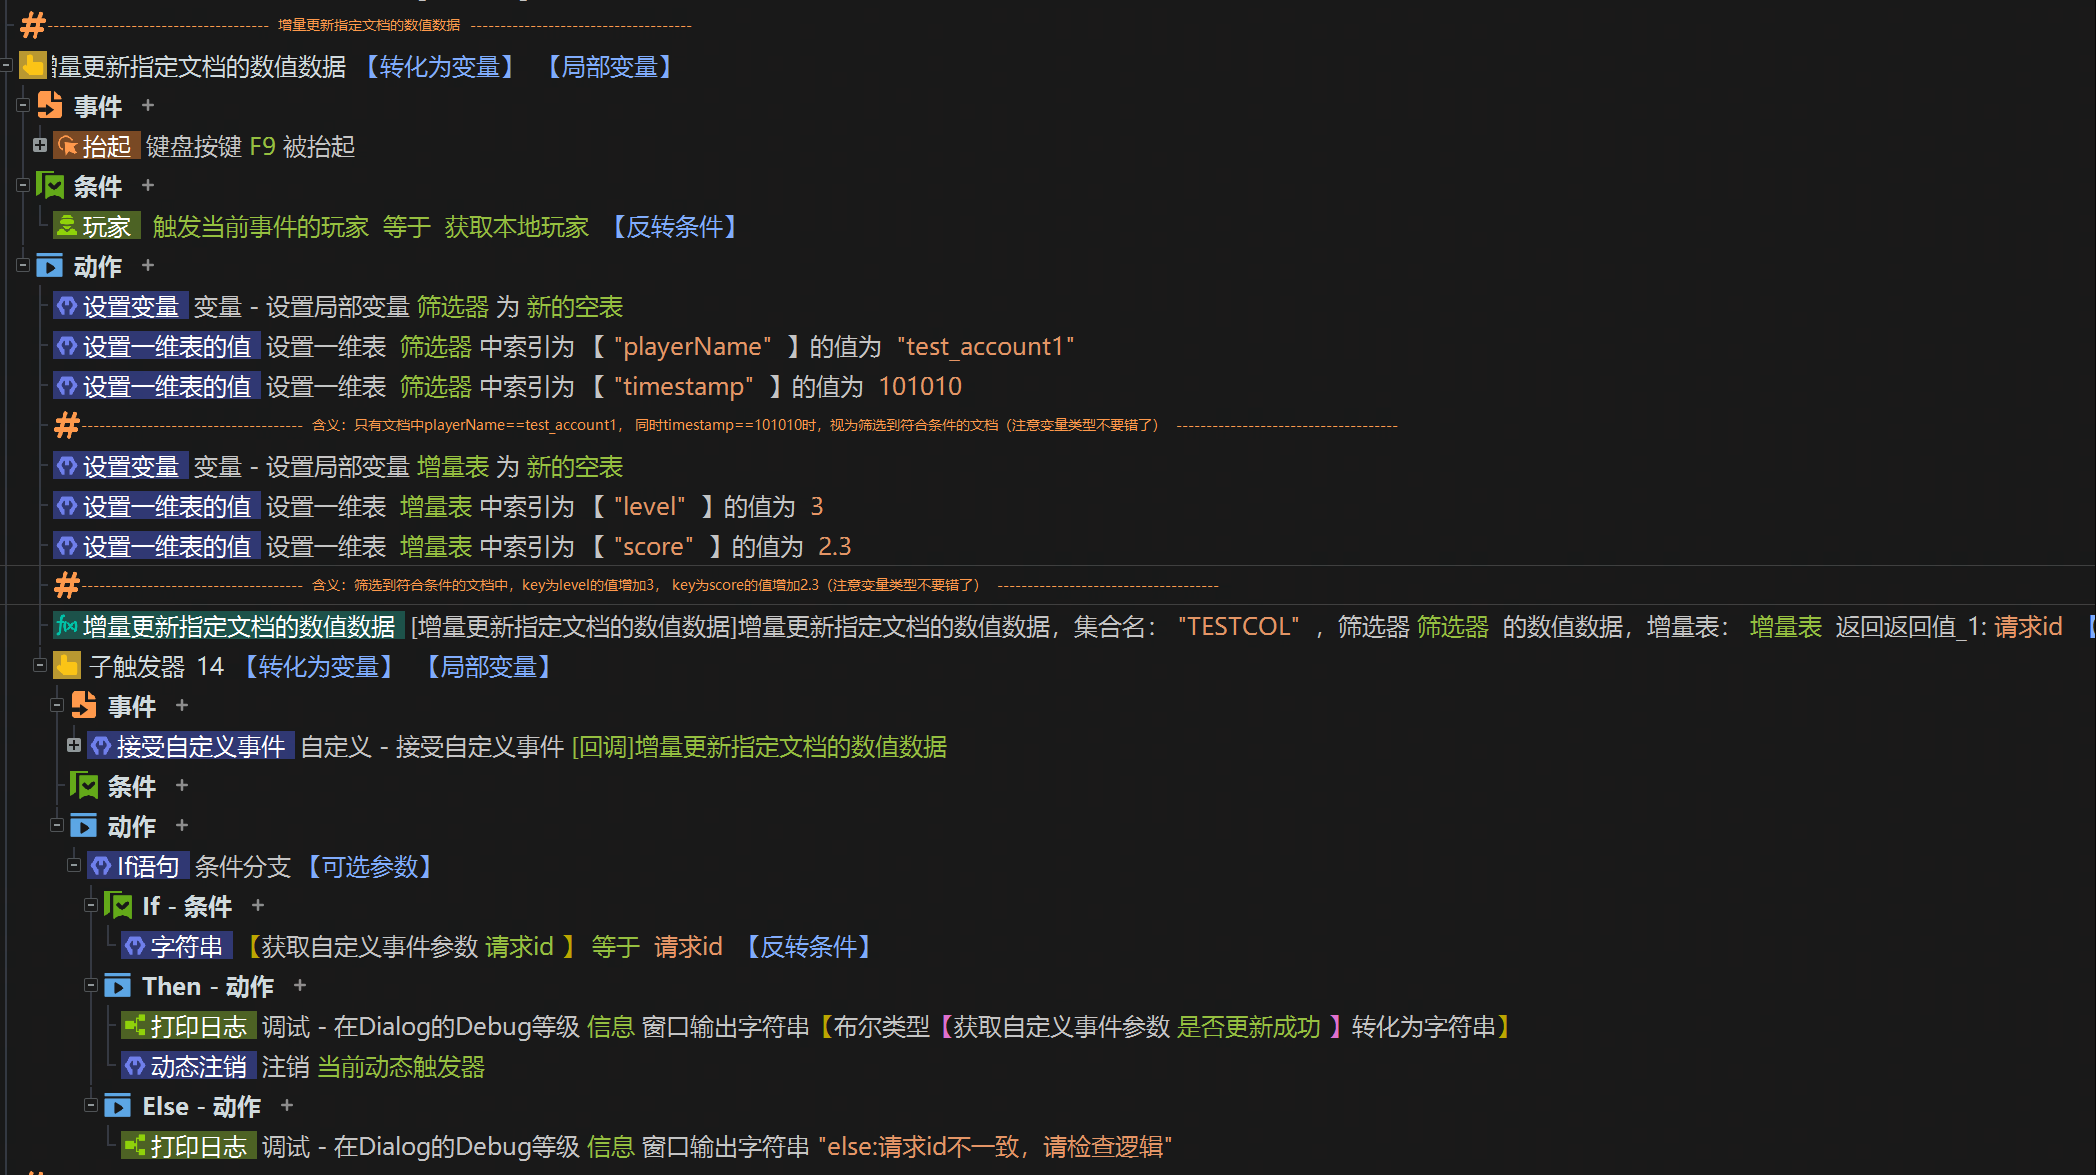Click the blue 动作 play icon under main trigger
Image resolution: width=2096 pixels, height=1175 pixels.
(x=50, y=266)
